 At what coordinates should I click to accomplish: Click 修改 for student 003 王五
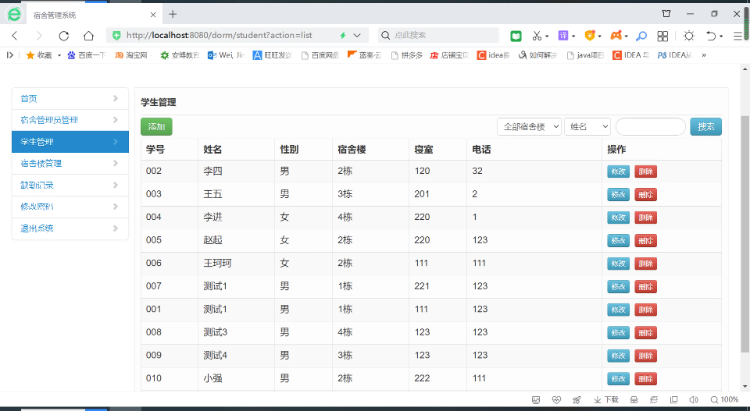[618, 194]
